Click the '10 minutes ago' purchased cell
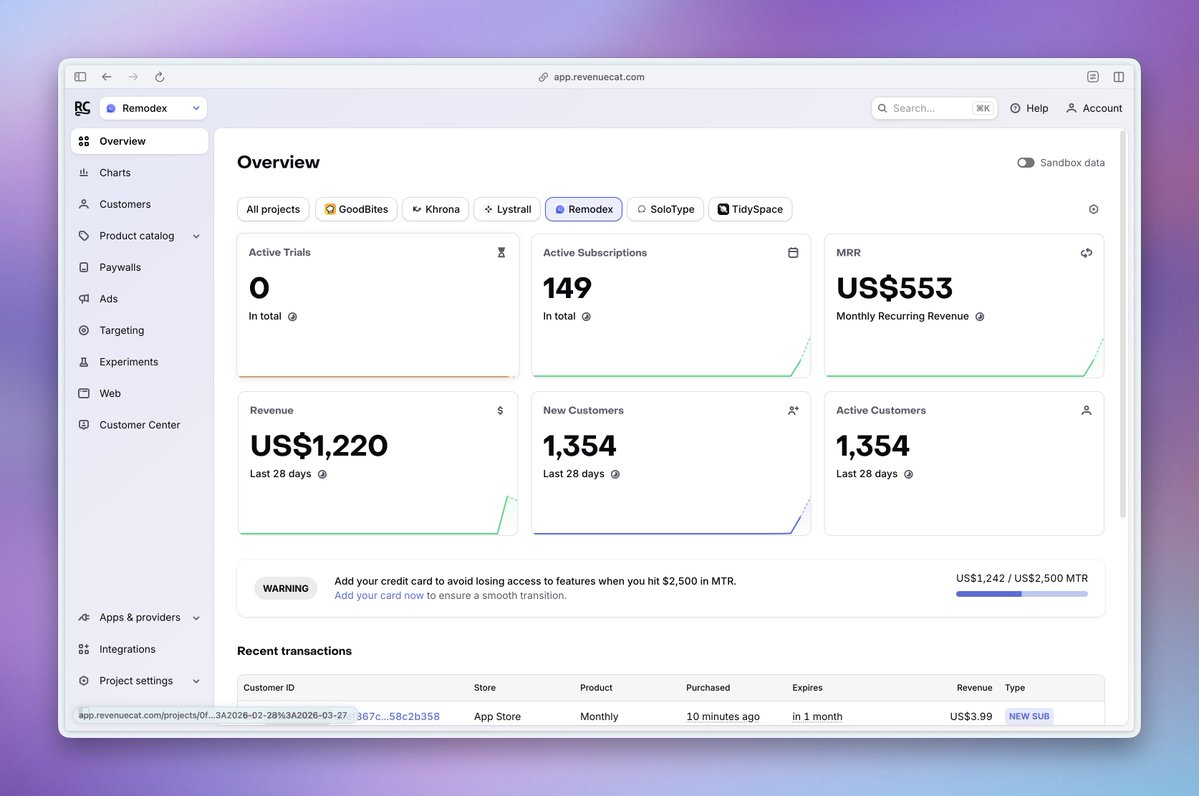Screen dimensions: 1199x796 [x=723, y=716]
